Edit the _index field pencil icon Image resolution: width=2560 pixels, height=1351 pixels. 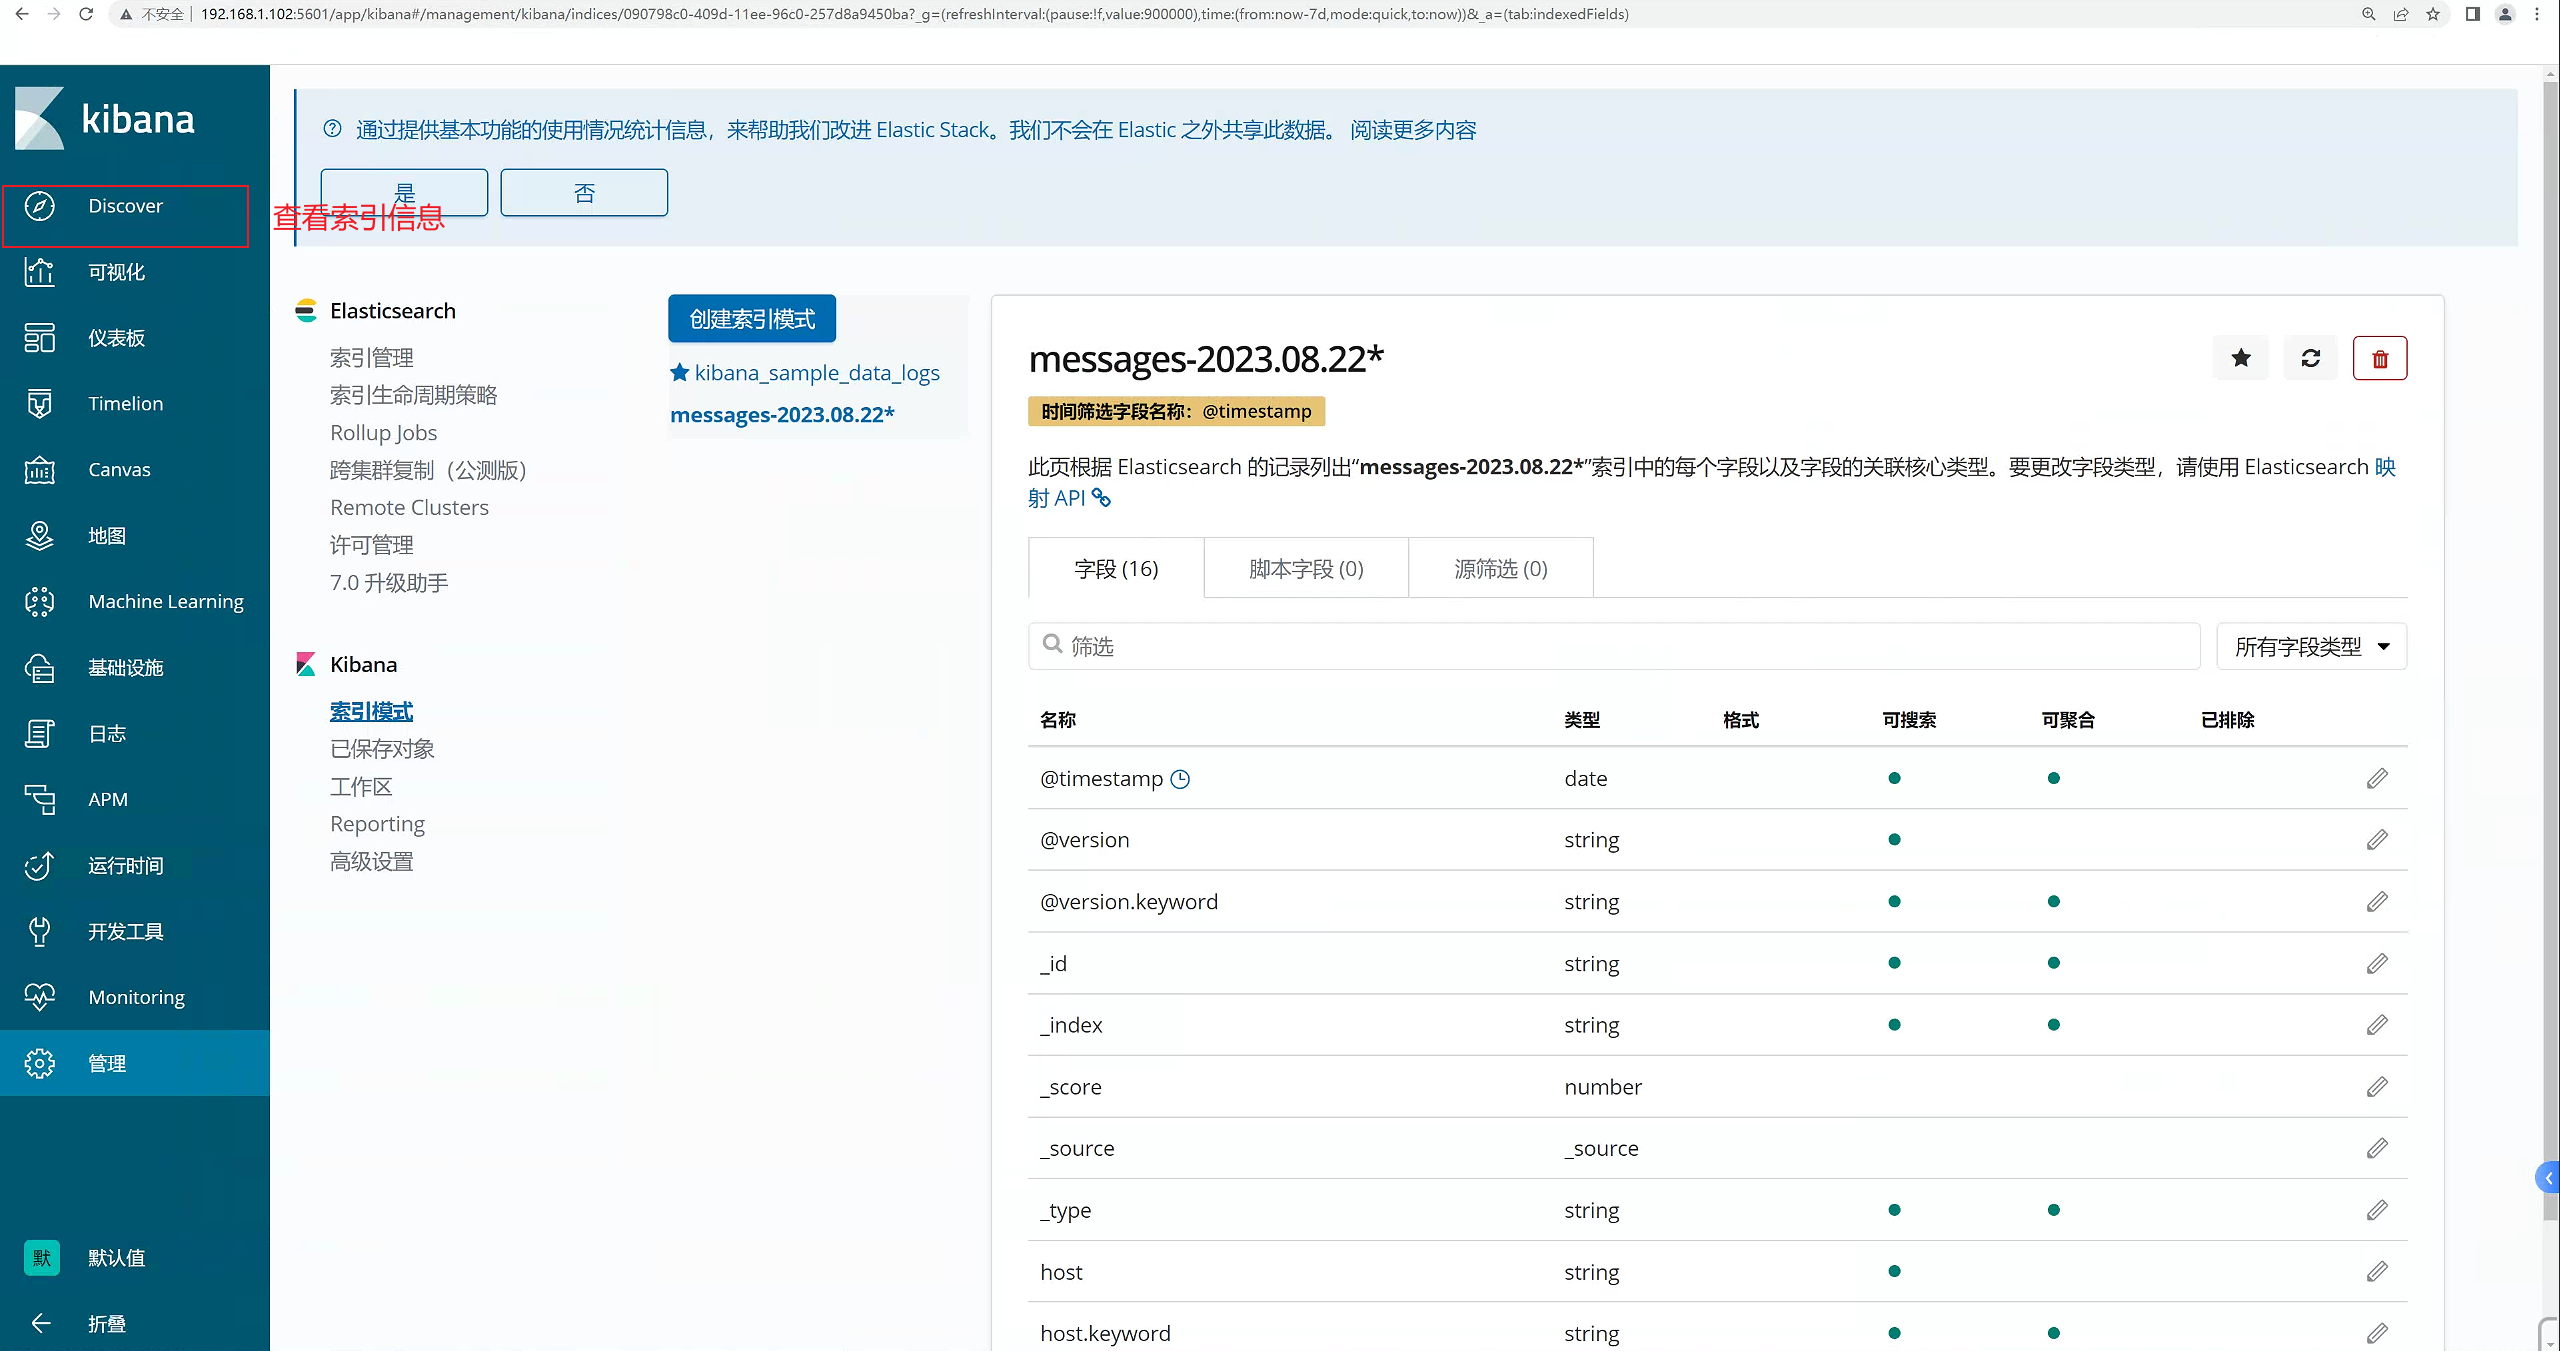tap(2377, 1025)
